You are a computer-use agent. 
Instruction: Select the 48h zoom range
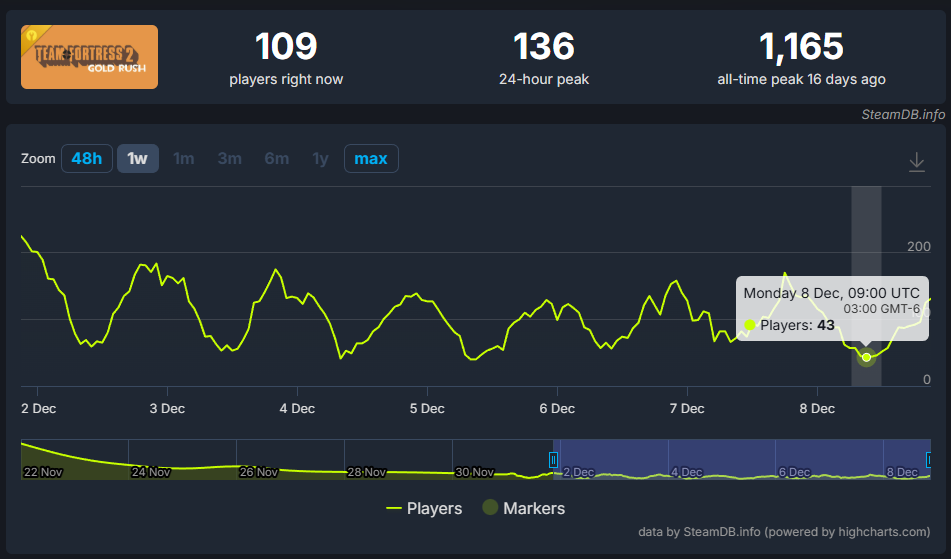click(87, 158)
